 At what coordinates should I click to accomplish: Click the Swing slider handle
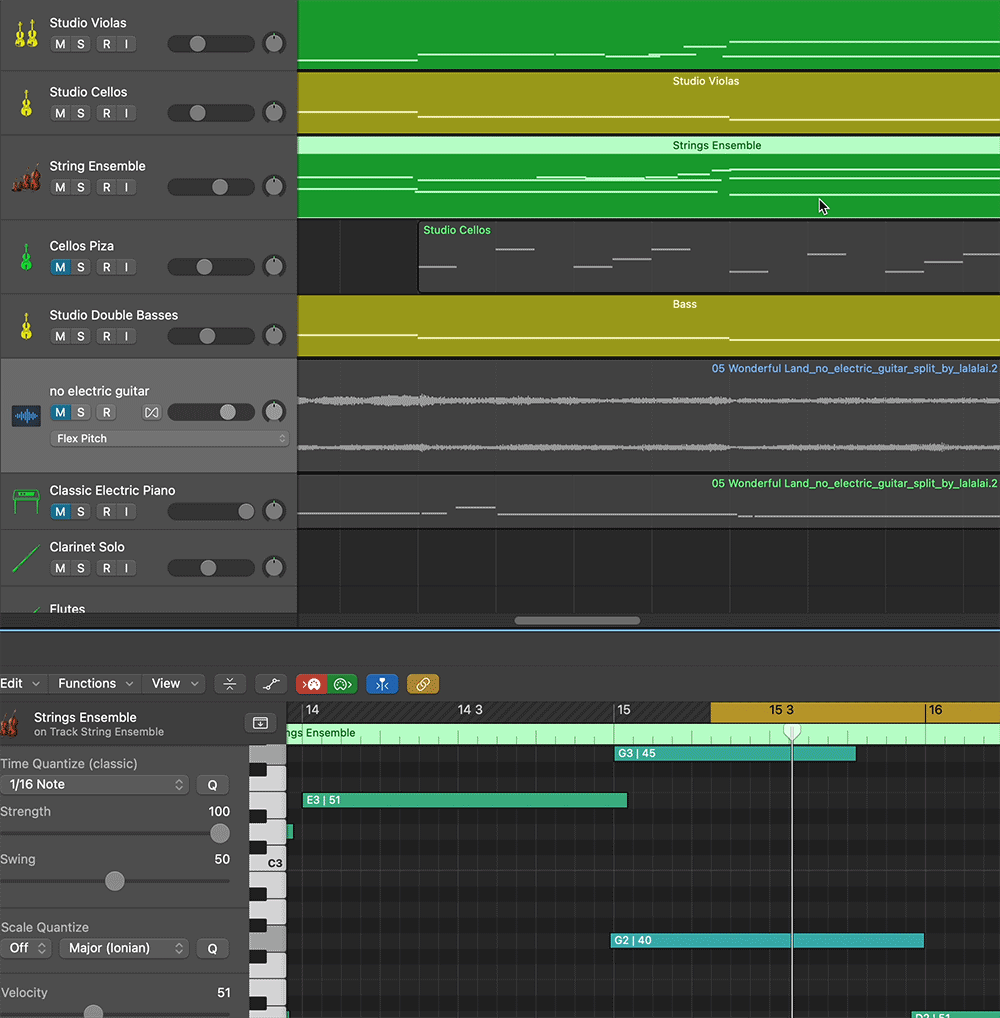[x=115, y=881]
